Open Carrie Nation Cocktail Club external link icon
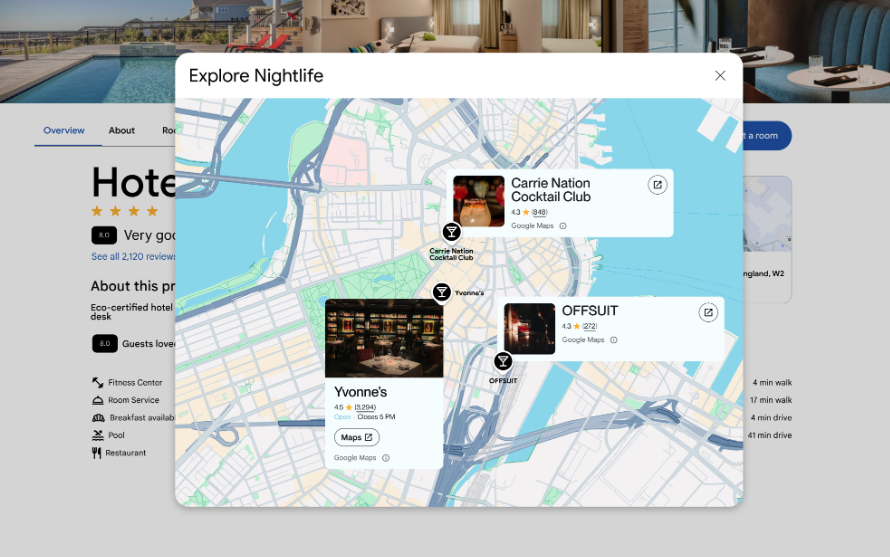 tap(657, 185)
